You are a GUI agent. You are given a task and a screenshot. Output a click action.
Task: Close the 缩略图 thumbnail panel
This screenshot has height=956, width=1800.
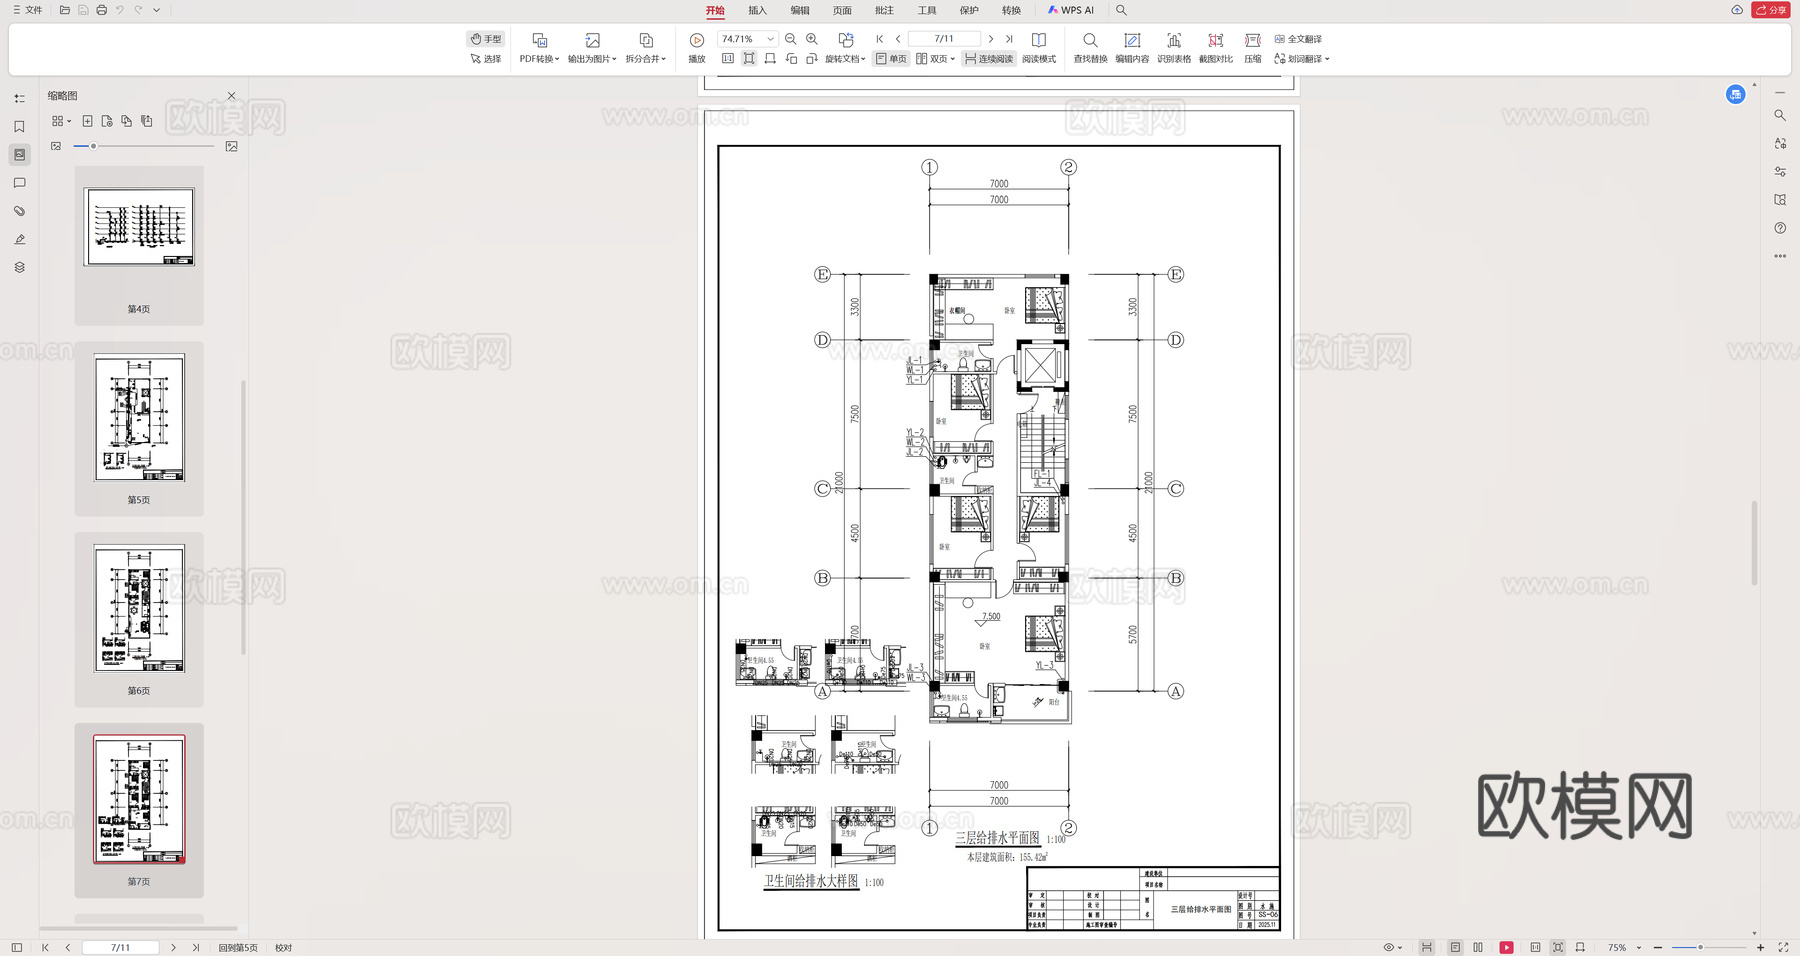pyautogui.click(x=231, y=96)
